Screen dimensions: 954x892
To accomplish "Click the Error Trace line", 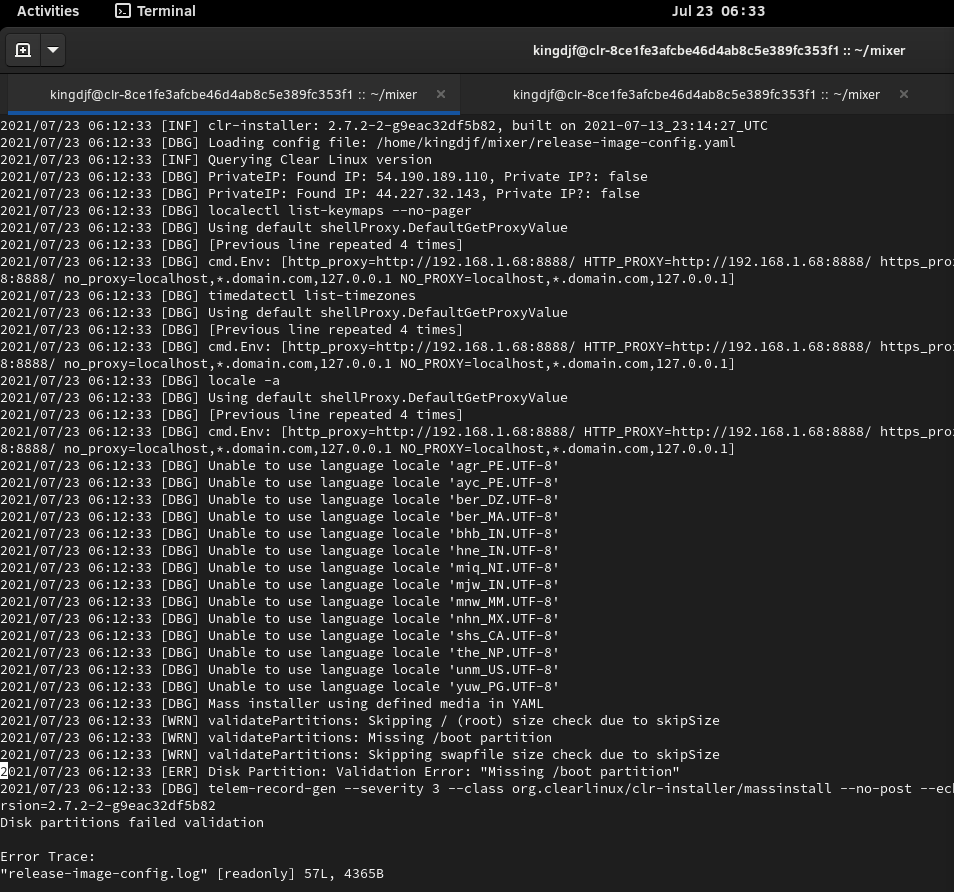I will (x=45, y=856).
